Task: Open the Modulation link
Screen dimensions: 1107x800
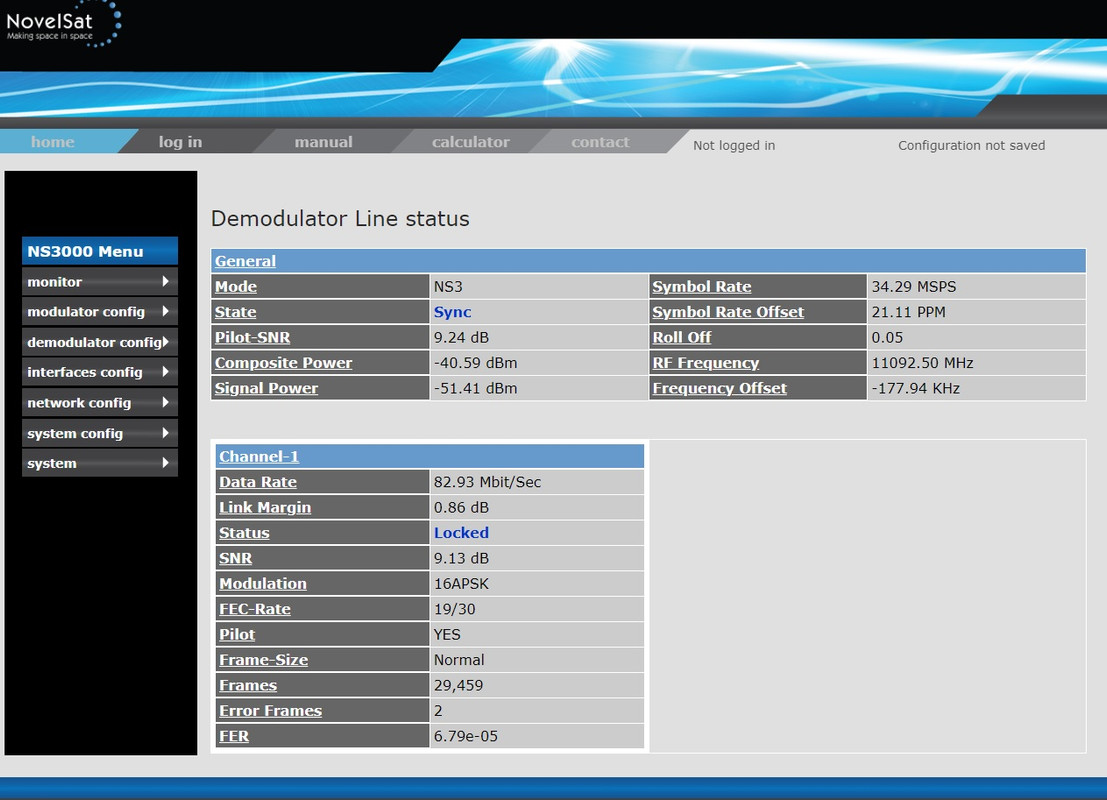Action: click(263, 583)
